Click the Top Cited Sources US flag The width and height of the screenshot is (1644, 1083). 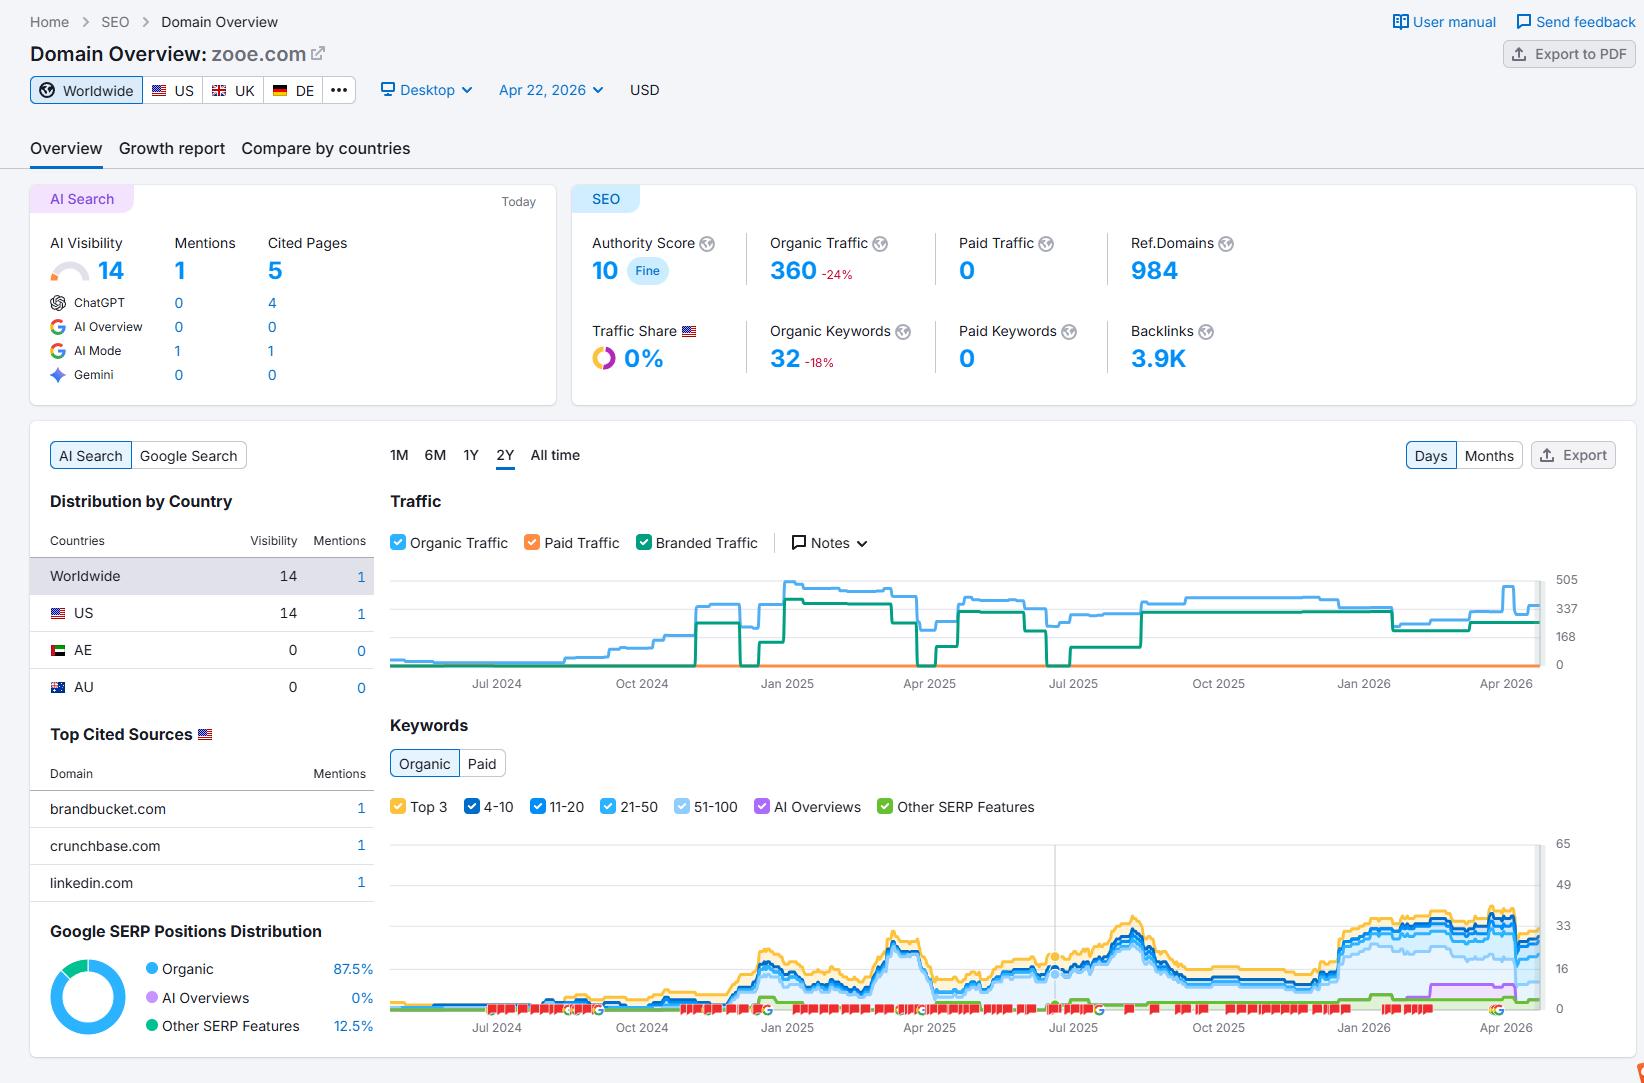pos(205,734)
